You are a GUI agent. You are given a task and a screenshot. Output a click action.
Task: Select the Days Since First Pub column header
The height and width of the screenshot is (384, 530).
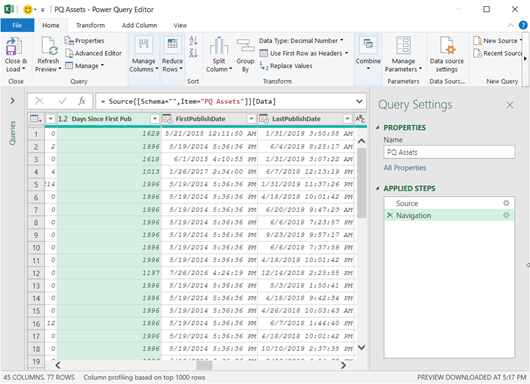pyautogui.click(x=109, y=119)
